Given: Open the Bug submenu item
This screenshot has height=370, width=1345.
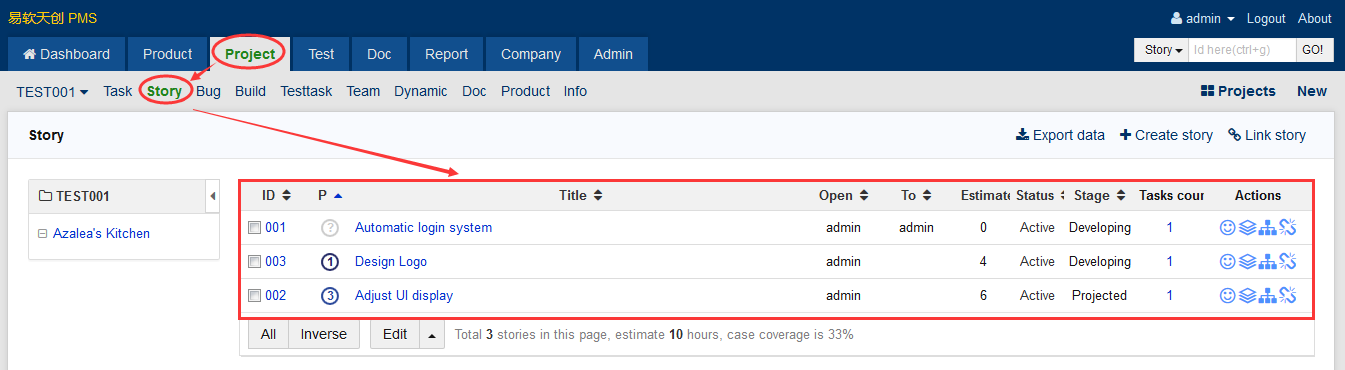Looking at the screenshot, I should click(x=208, y=91).
